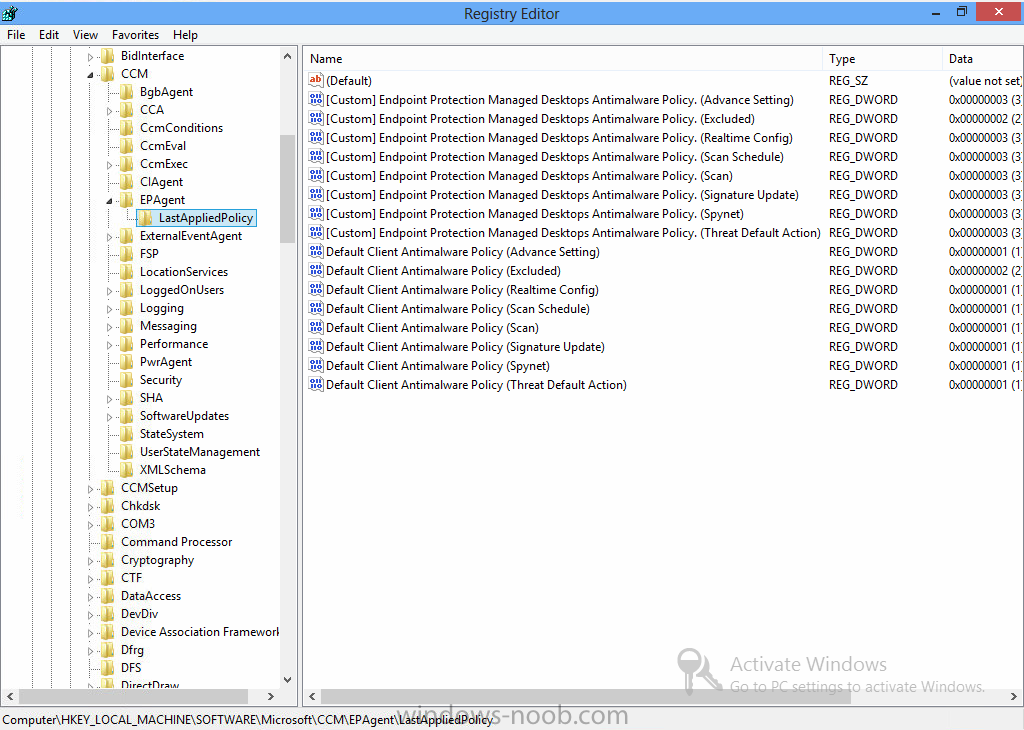Viewport: 1024px width, 730px height.
Task: Click the LastAppliedPolicy folder icon
Action: [x=146, y=217]
